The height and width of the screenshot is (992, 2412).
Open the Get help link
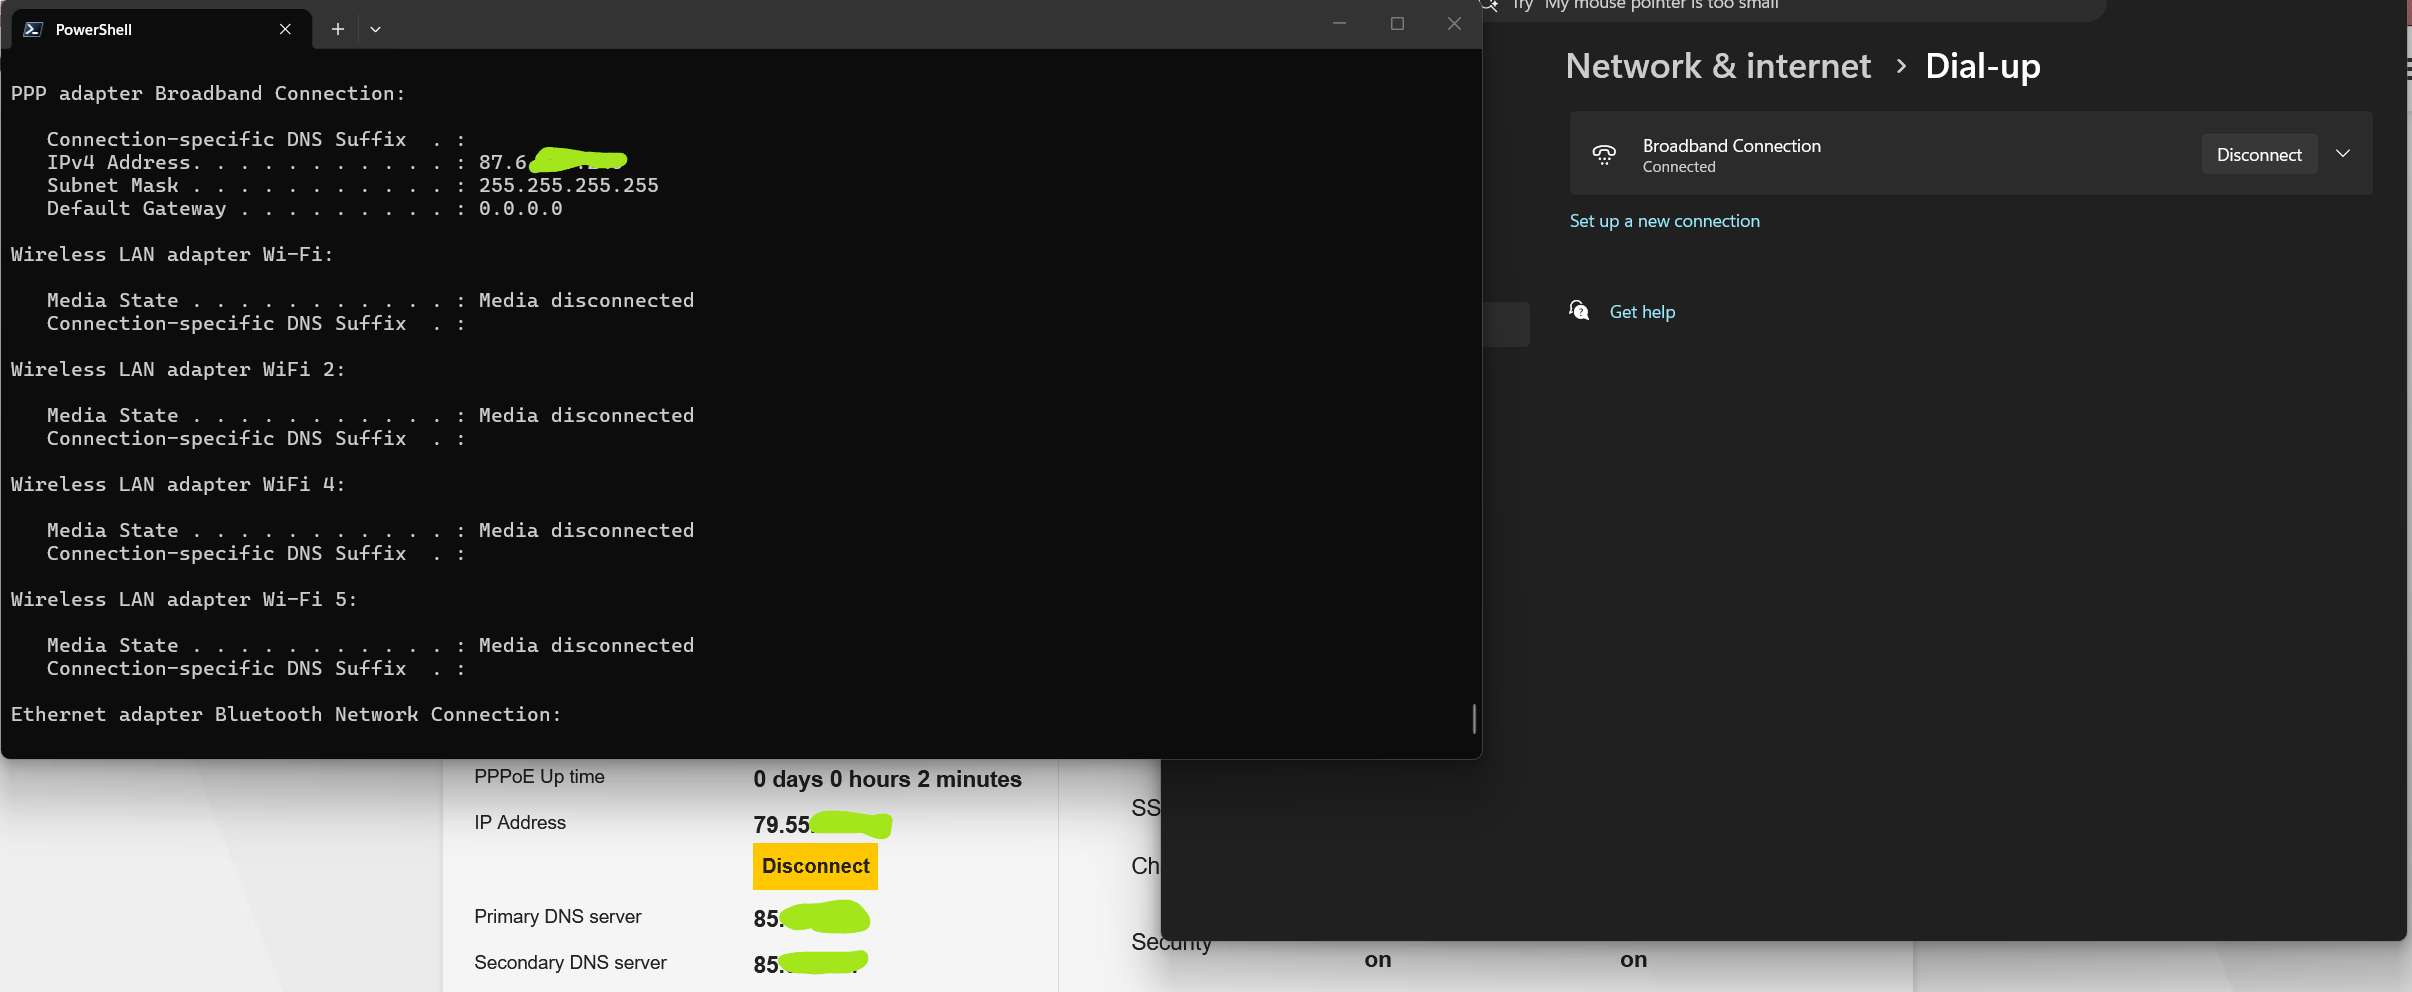point(1642,312)
